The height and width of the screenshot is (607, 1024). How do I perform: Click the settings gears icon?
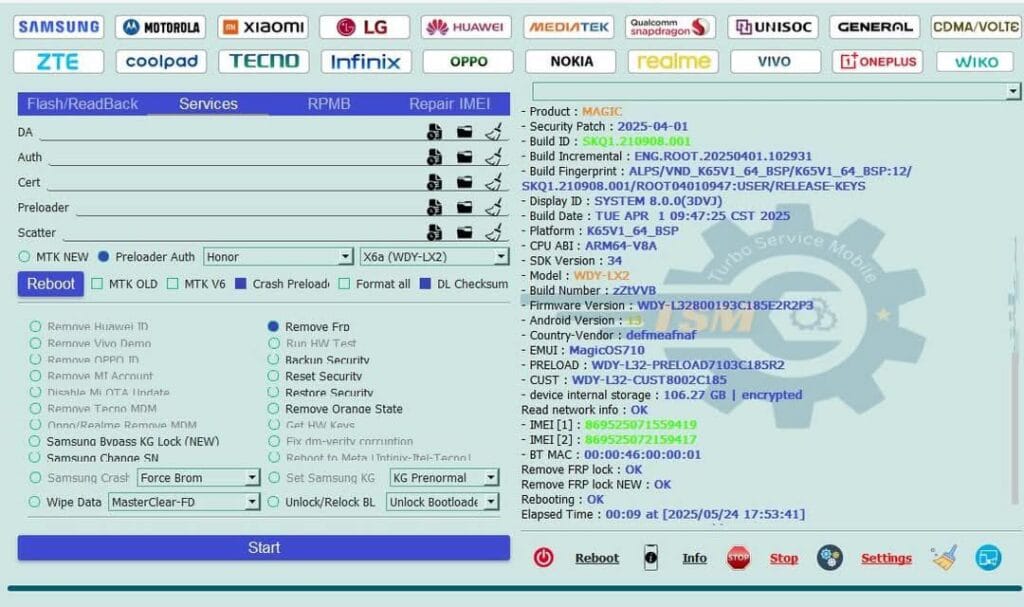tap(829, 557)
